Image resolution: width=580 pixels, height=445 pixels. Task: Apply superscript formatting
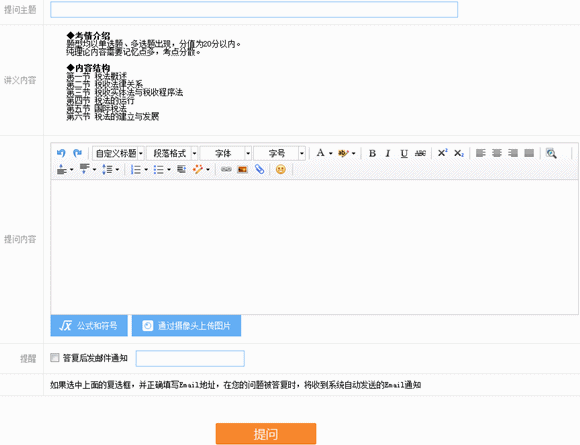442,153
